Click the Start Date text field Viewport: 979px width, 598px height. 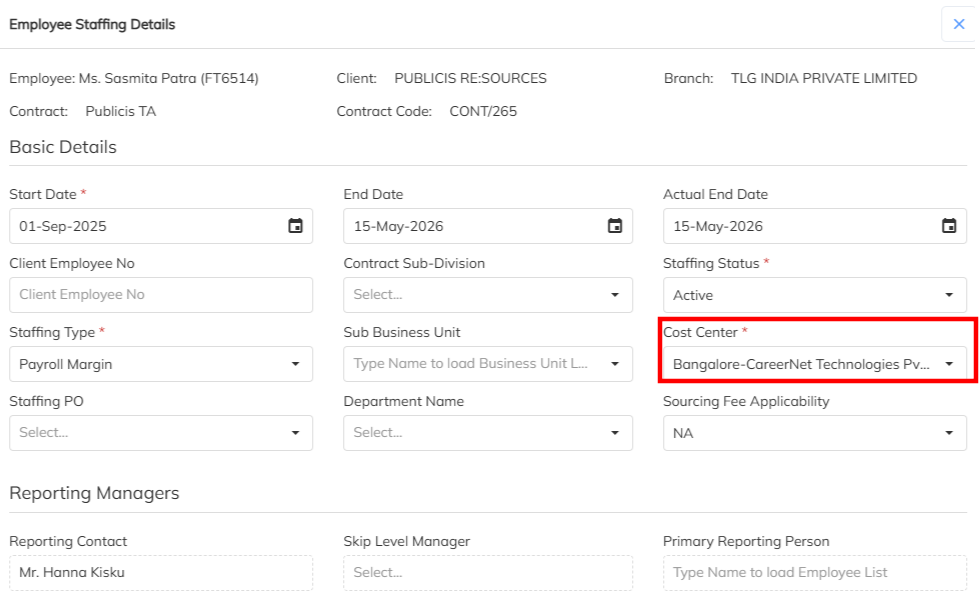140,226
